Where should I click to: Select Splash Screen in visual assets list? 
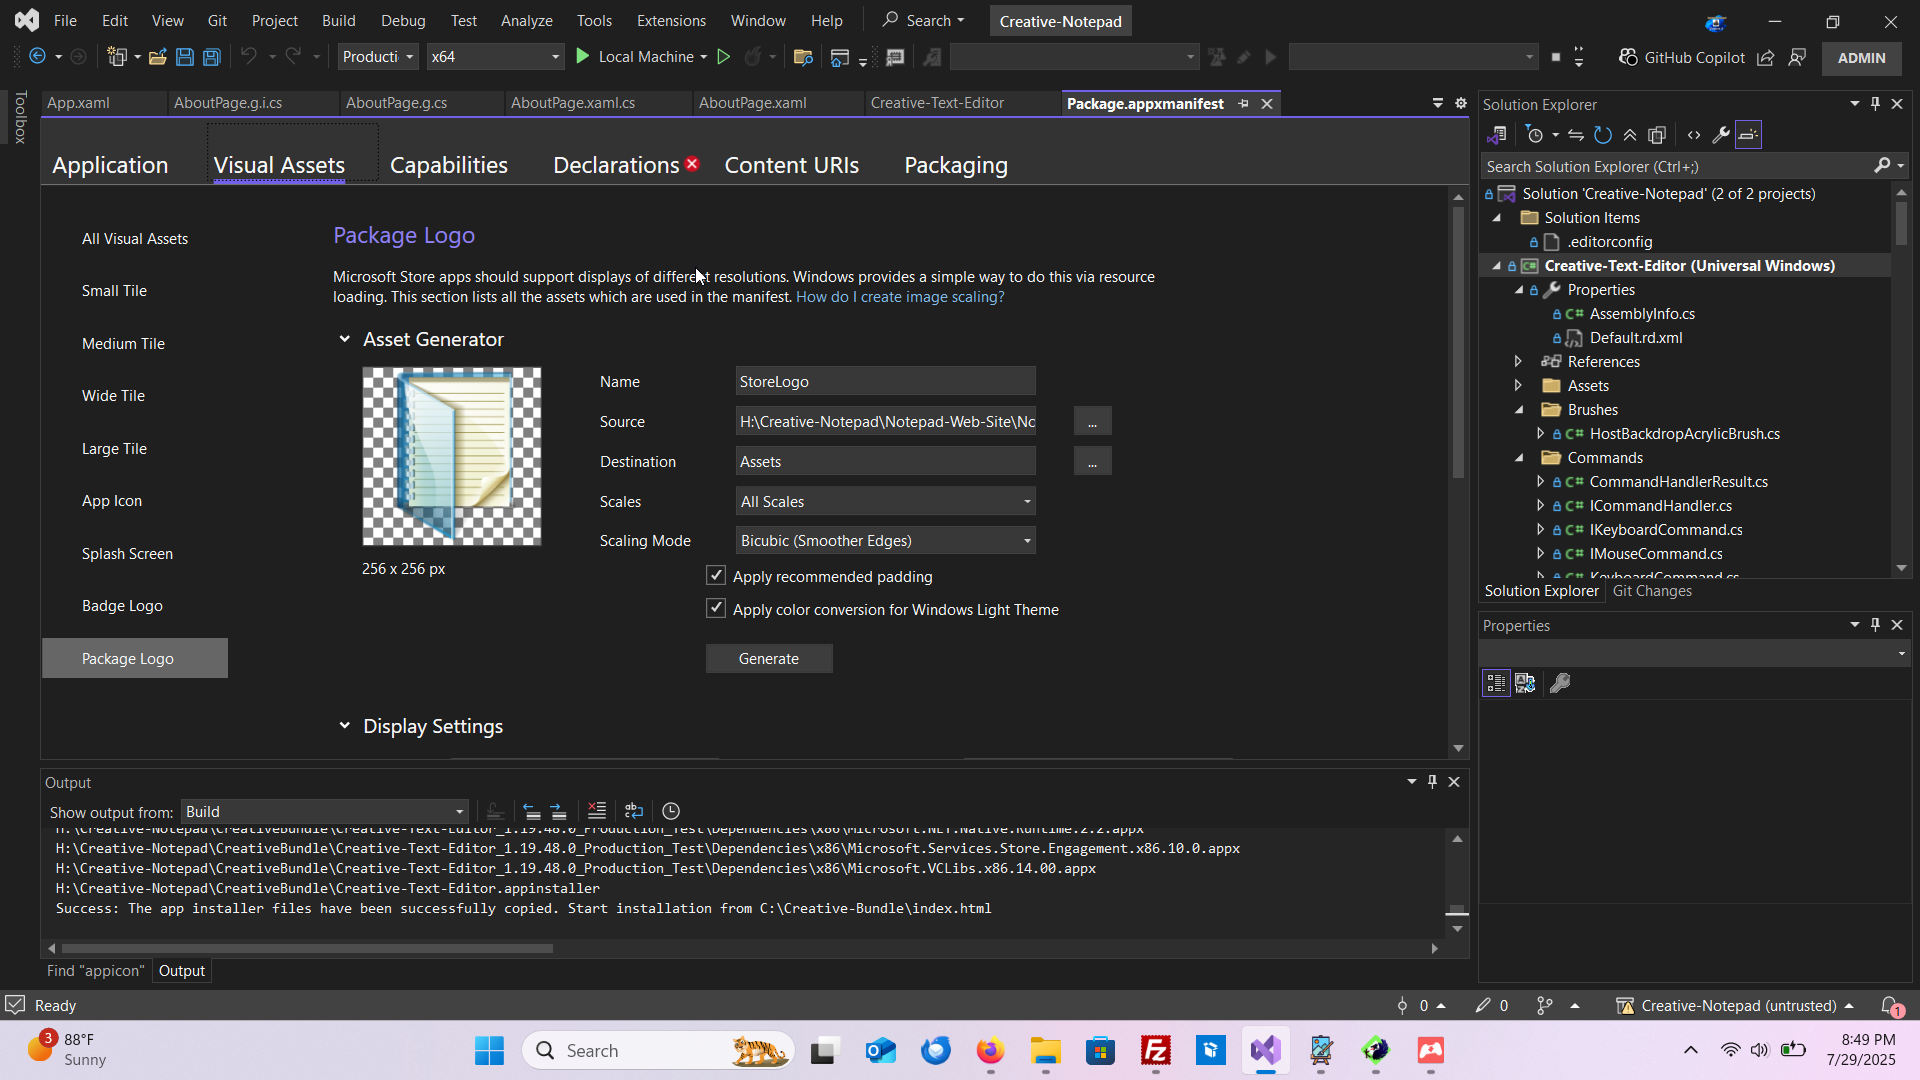click(x=127, y=553)
